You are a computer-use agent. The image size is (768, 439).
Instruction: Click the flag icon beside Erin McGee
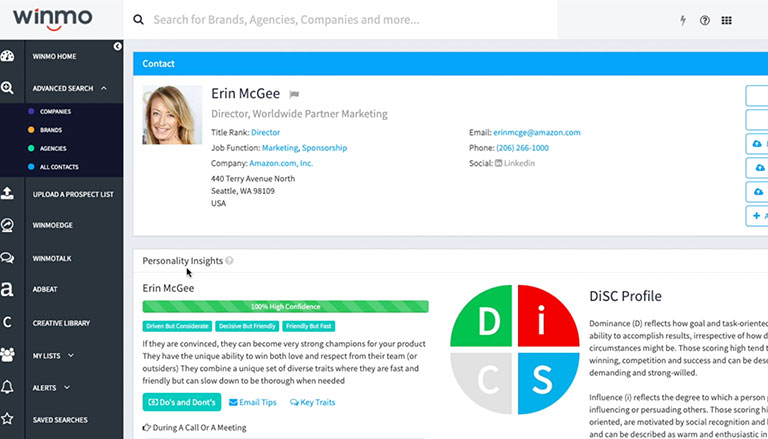(x=294, y=95)
